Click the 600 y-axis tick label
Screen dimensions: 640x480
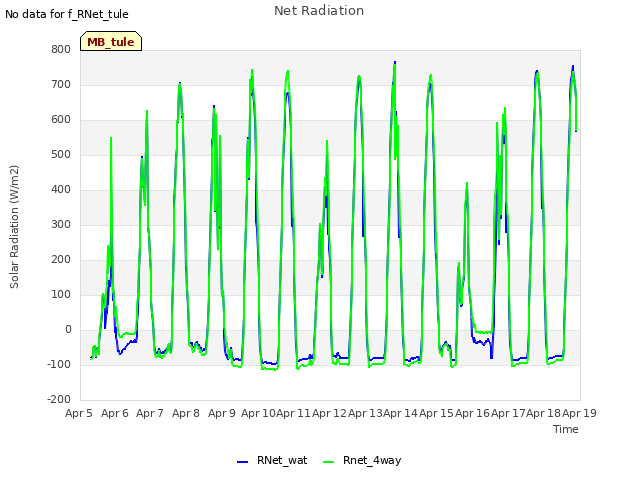(61, 120)
